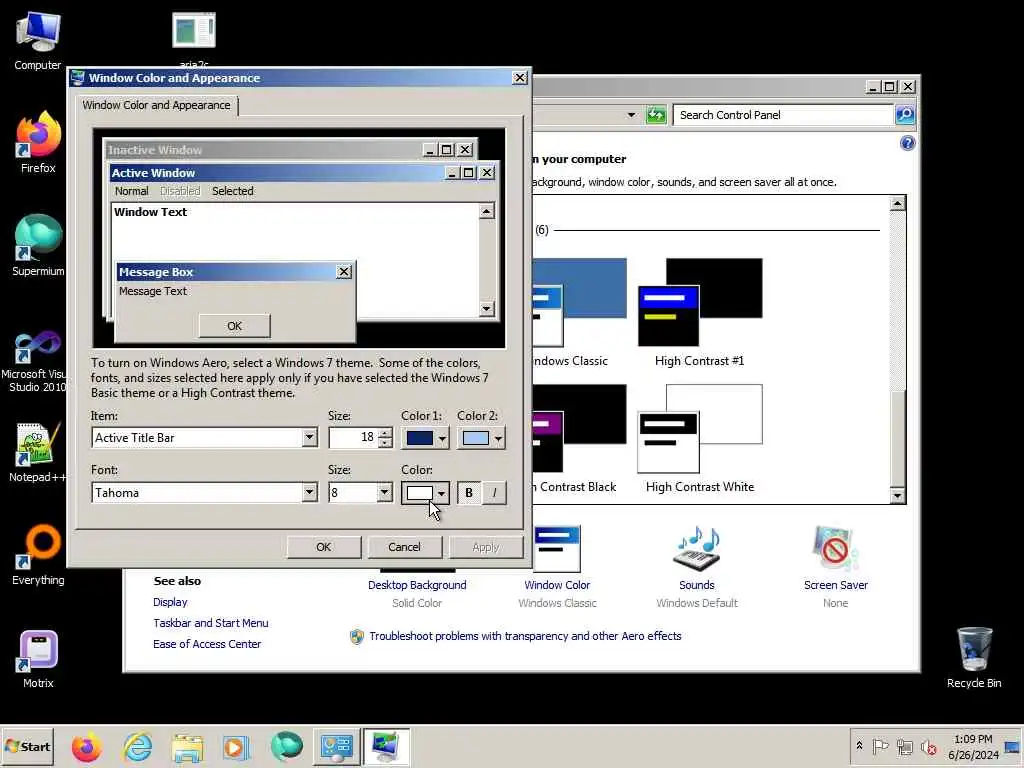Open the Motrix desktop shortcut
This screenshot has height=768, width=1024.
point(38,658)
